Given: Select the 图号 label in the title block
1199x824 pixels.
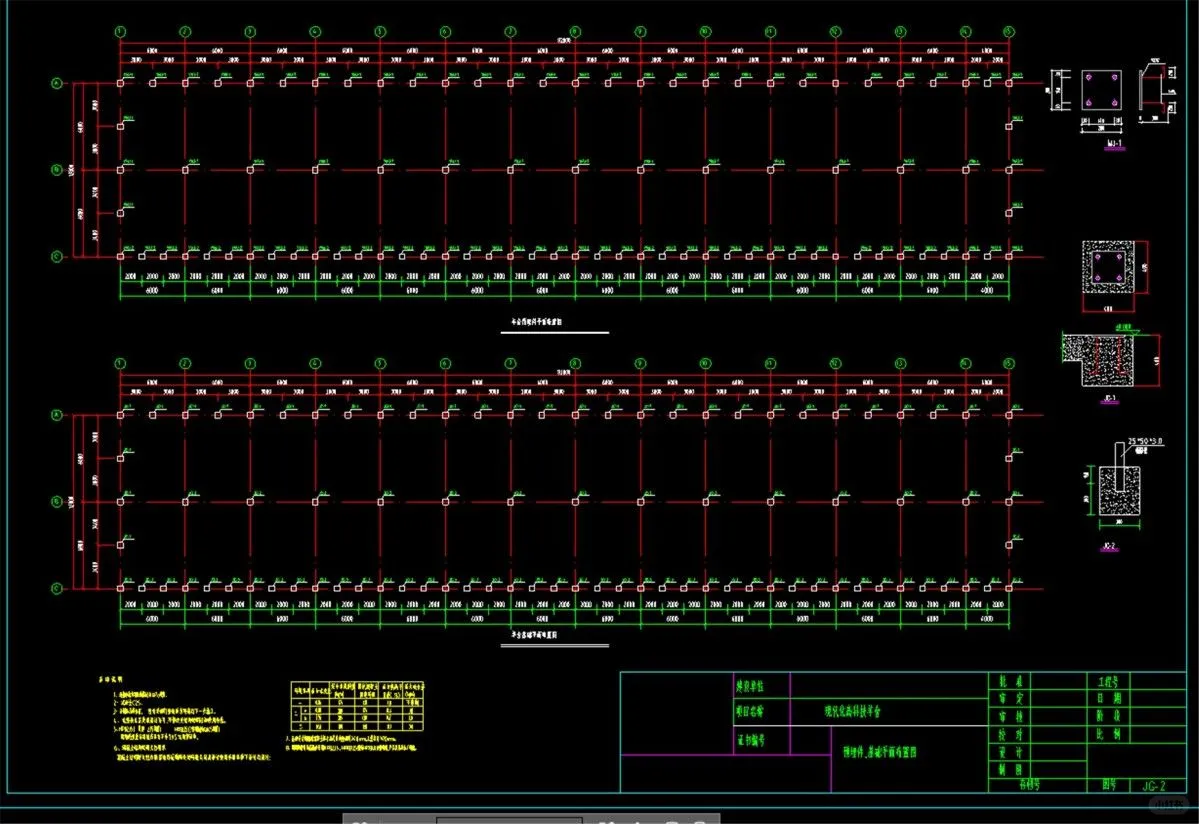Looking at the screenshot, I should tap(1109, 785).
